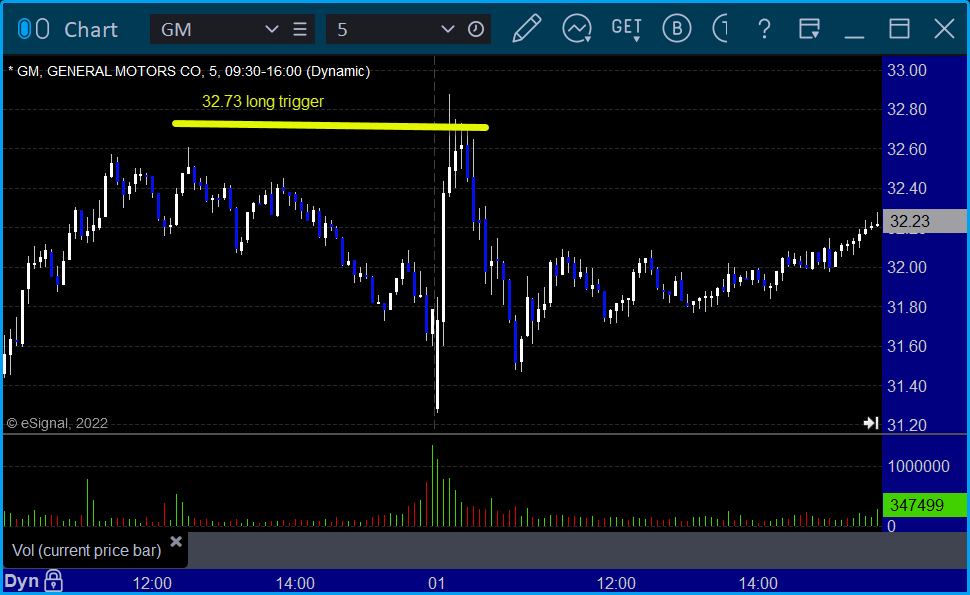Open the window layout options icon
Viewport: 970px width, 595px height.
coord(809,28)
